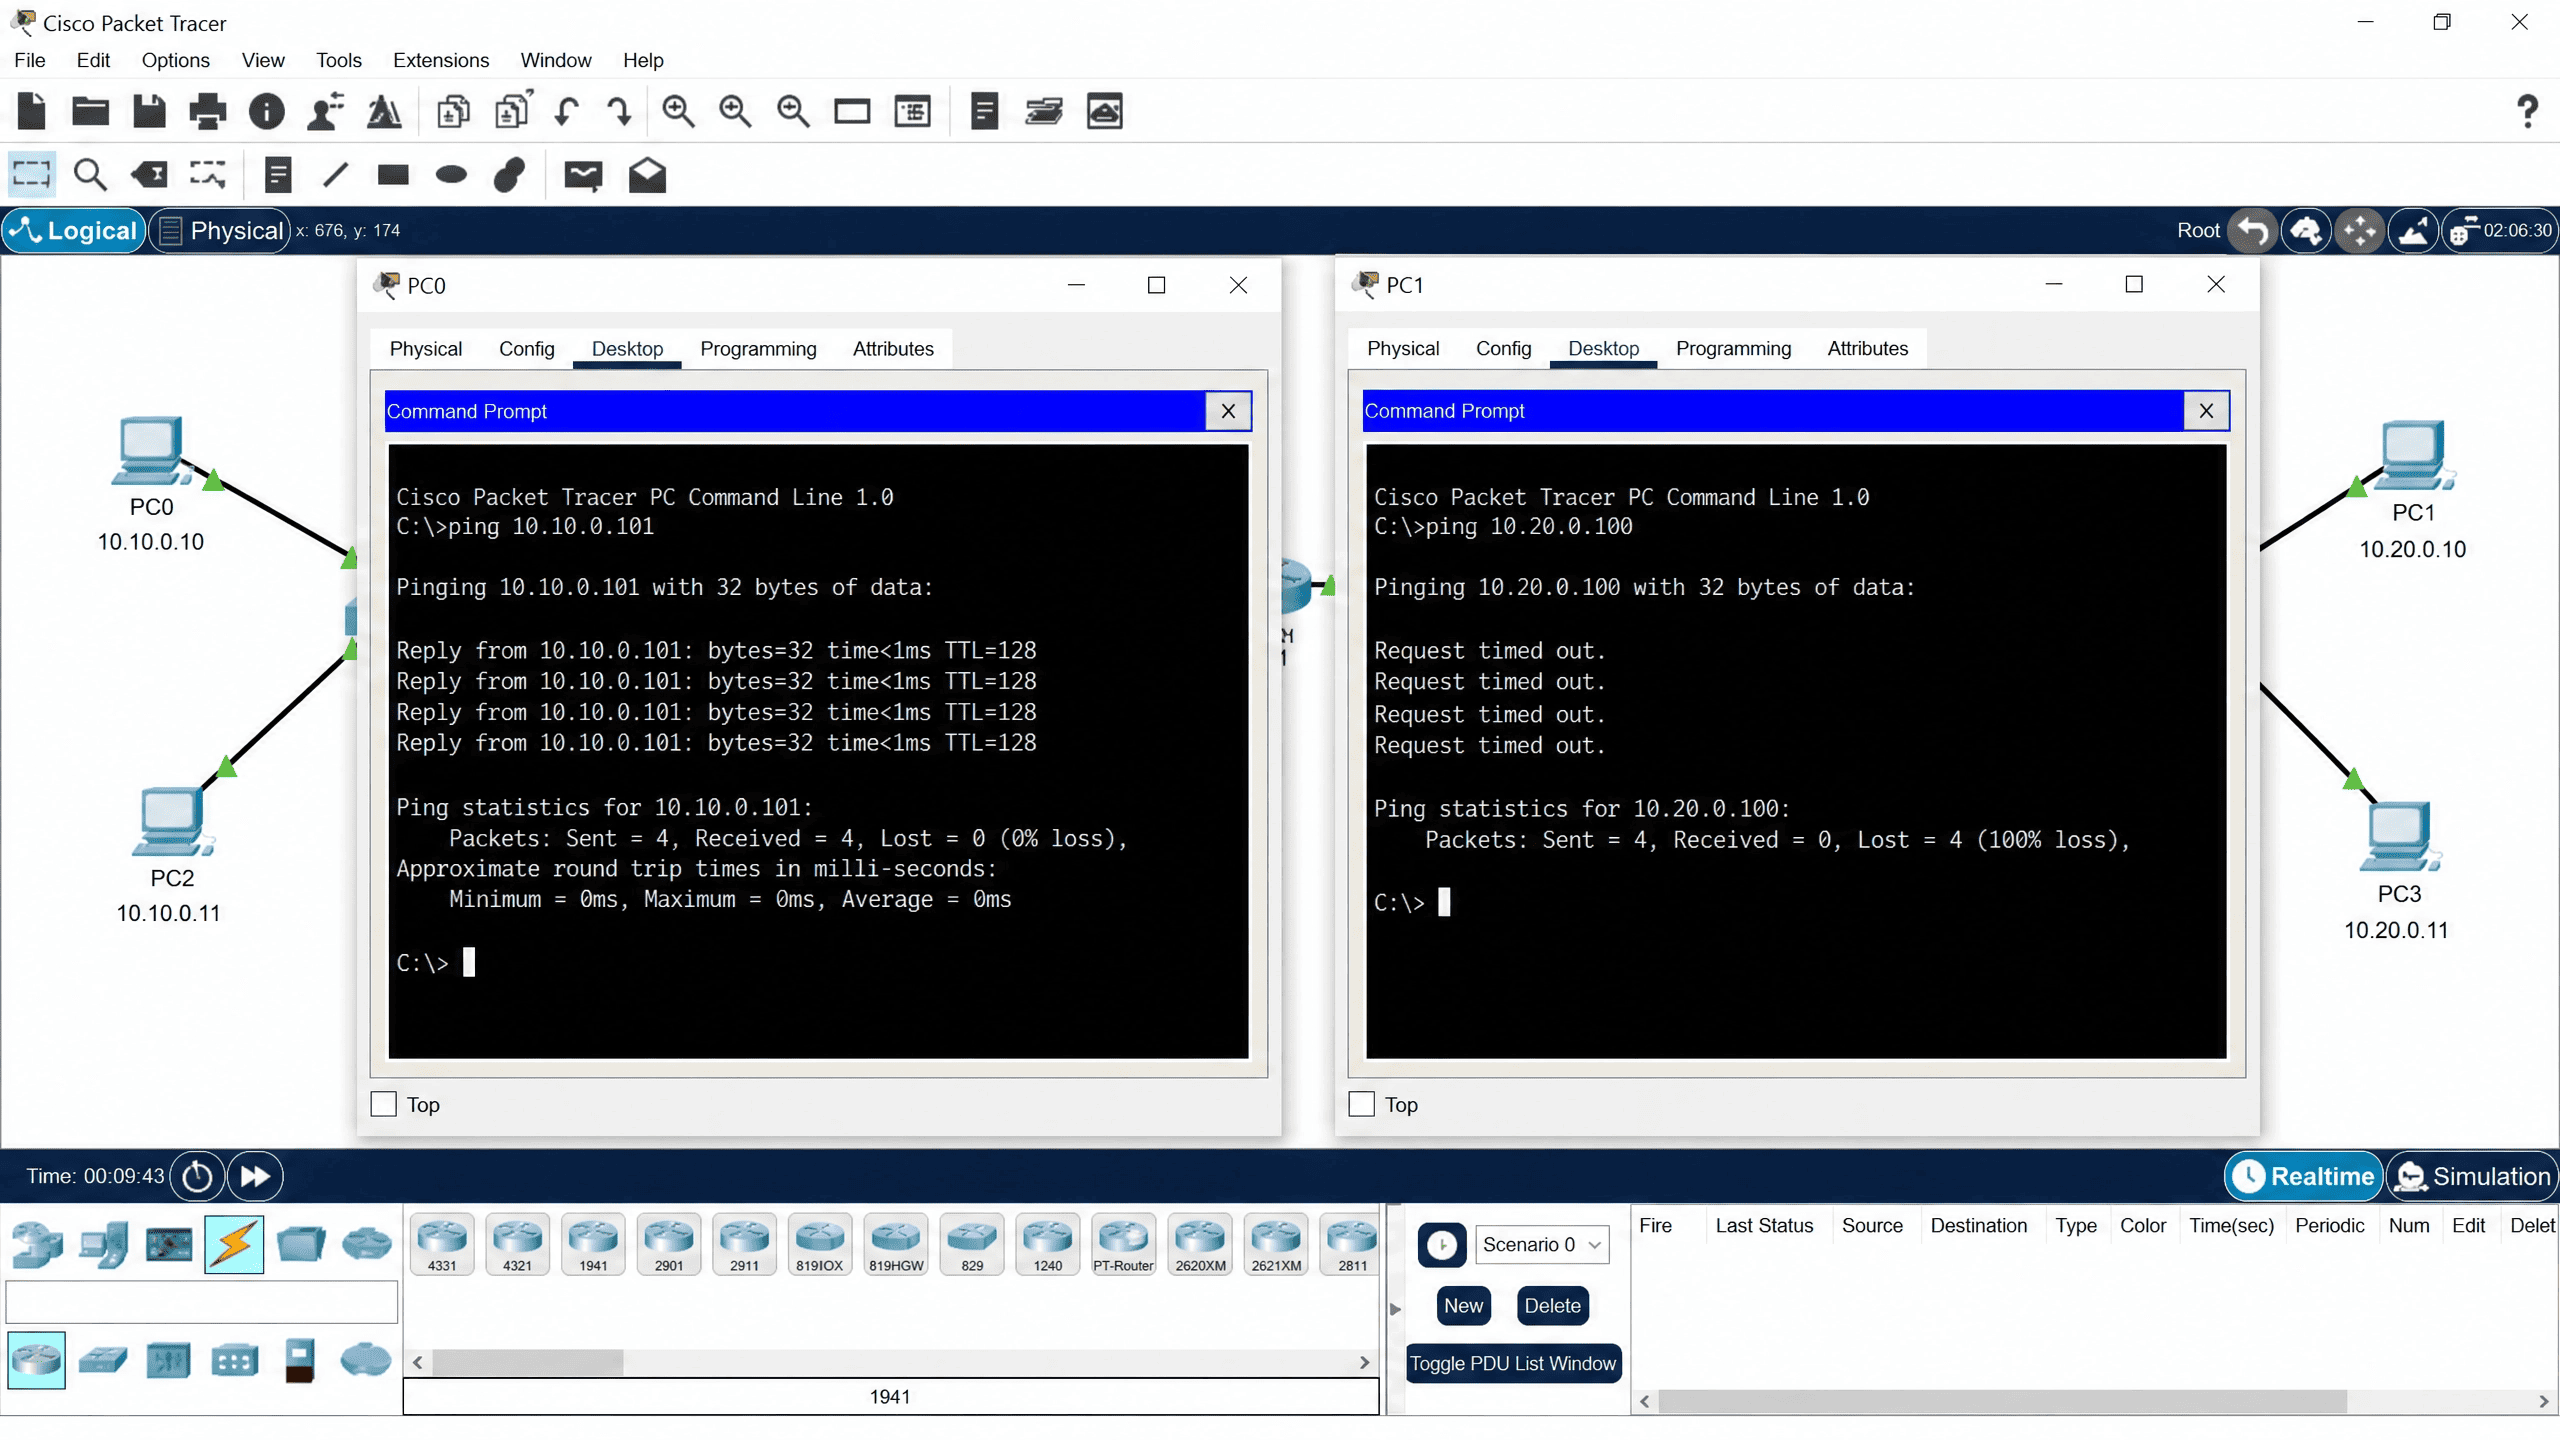Screen dimensions: 2560x1440
Task: Click Toggle PDU List Window button
Action: point(1512,1363)
